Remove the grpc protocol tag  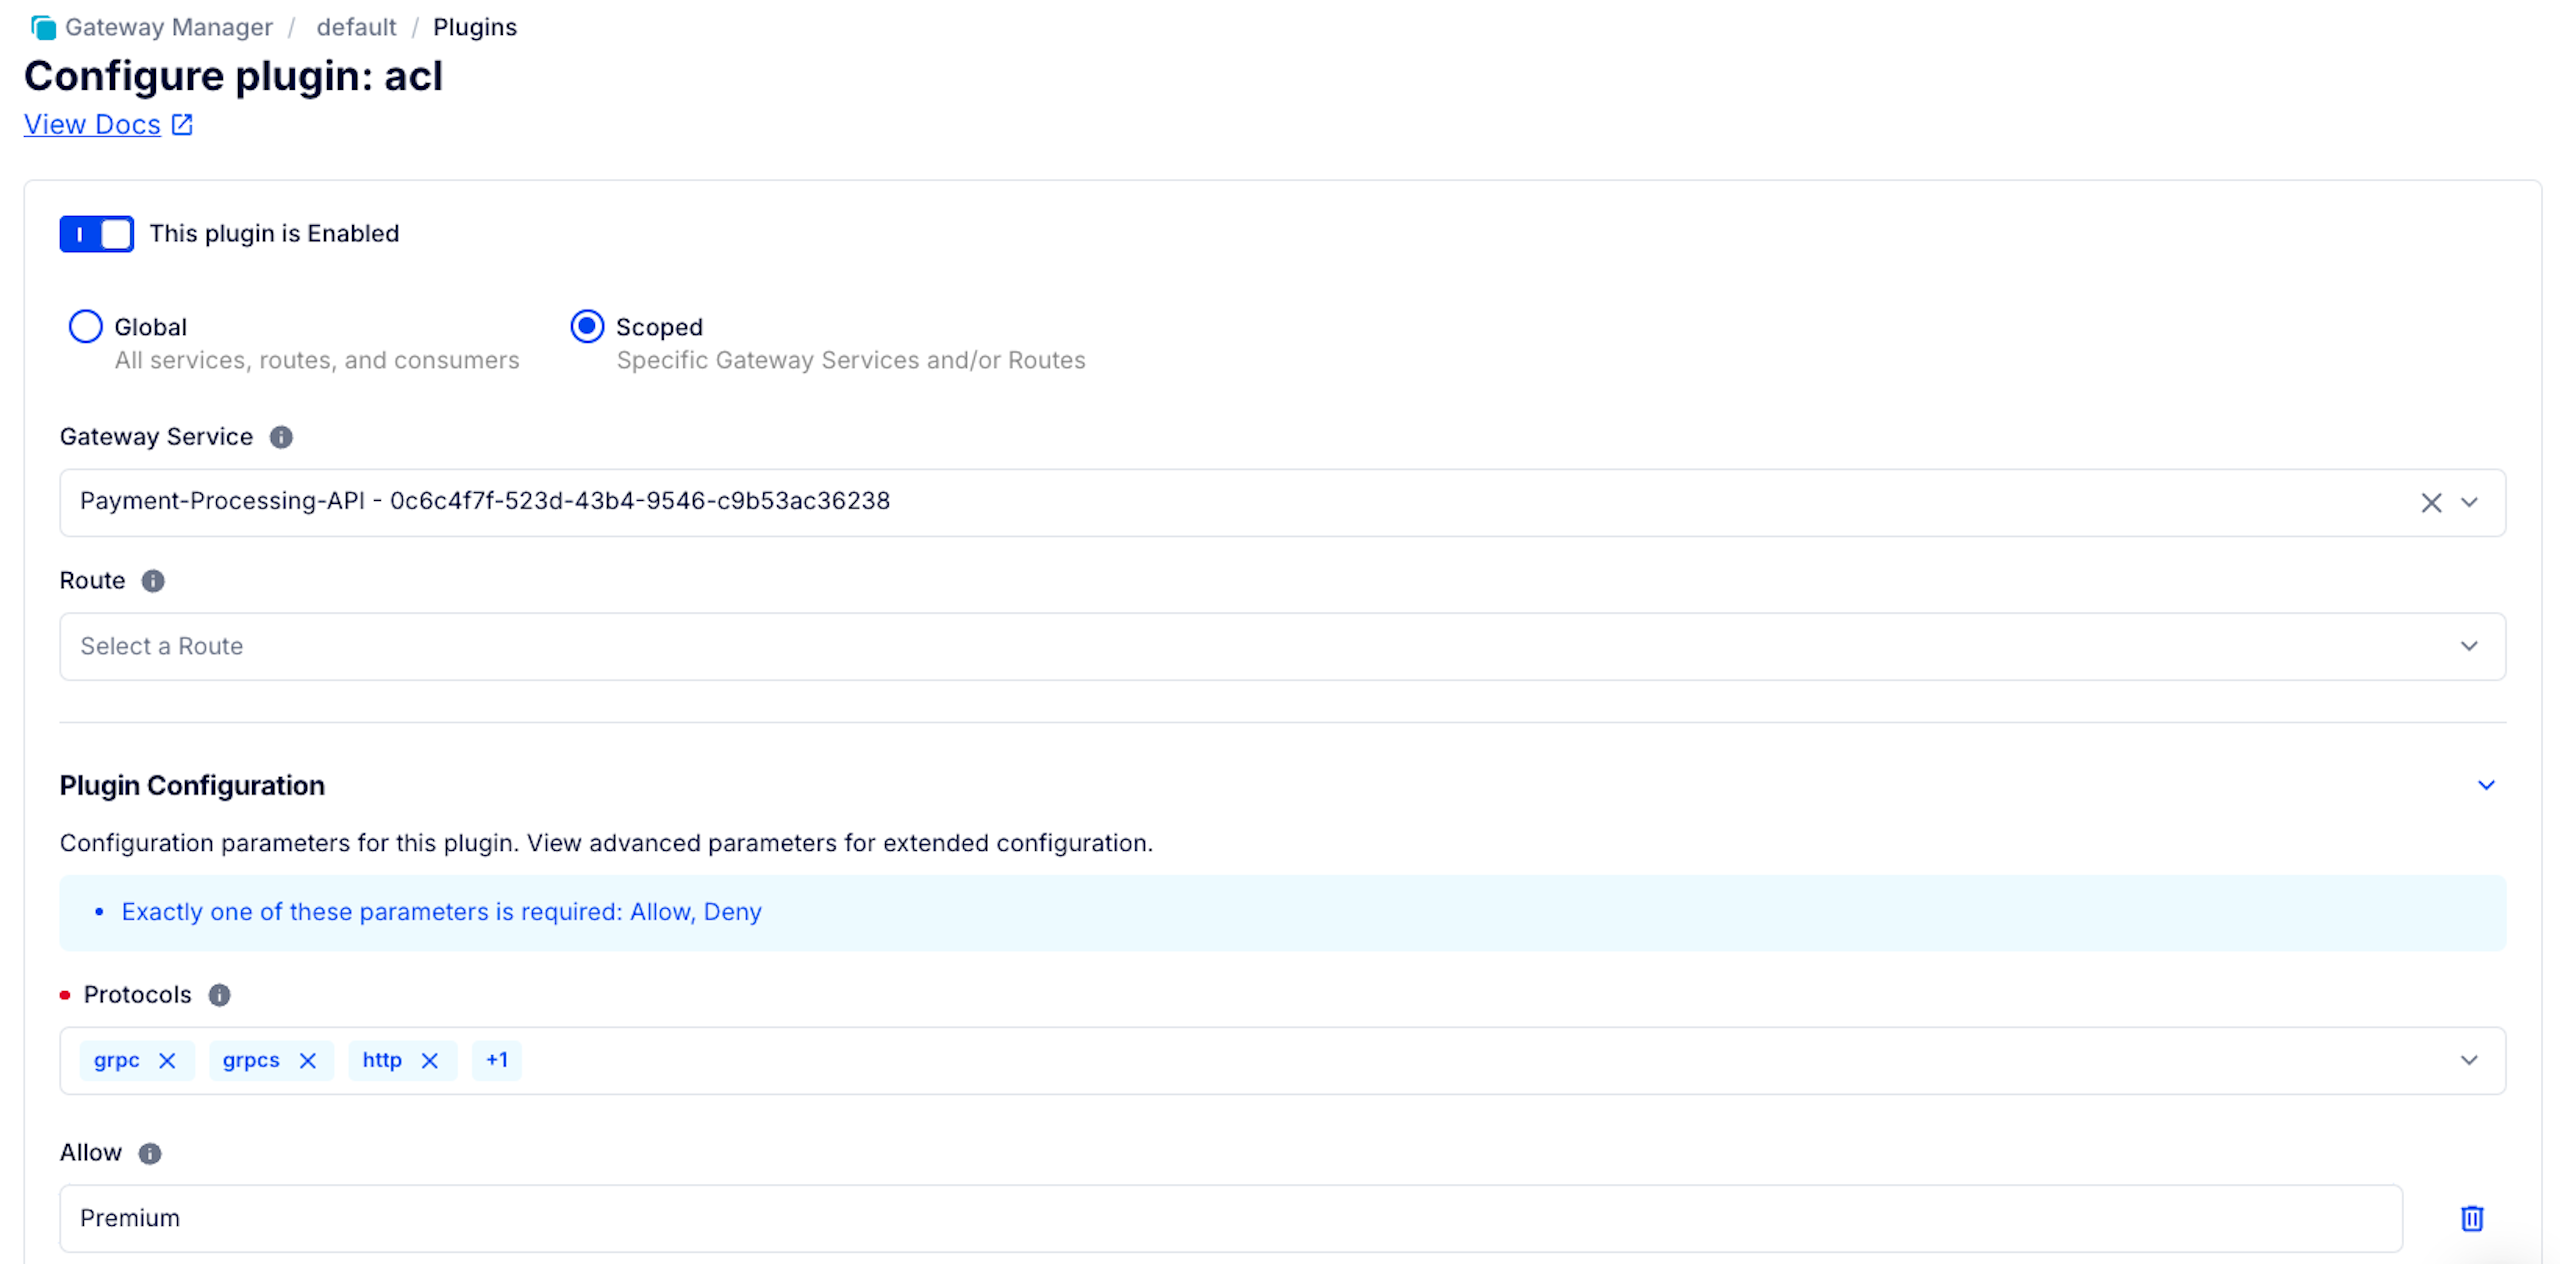pyautogui.click(x=167, y=1060)
